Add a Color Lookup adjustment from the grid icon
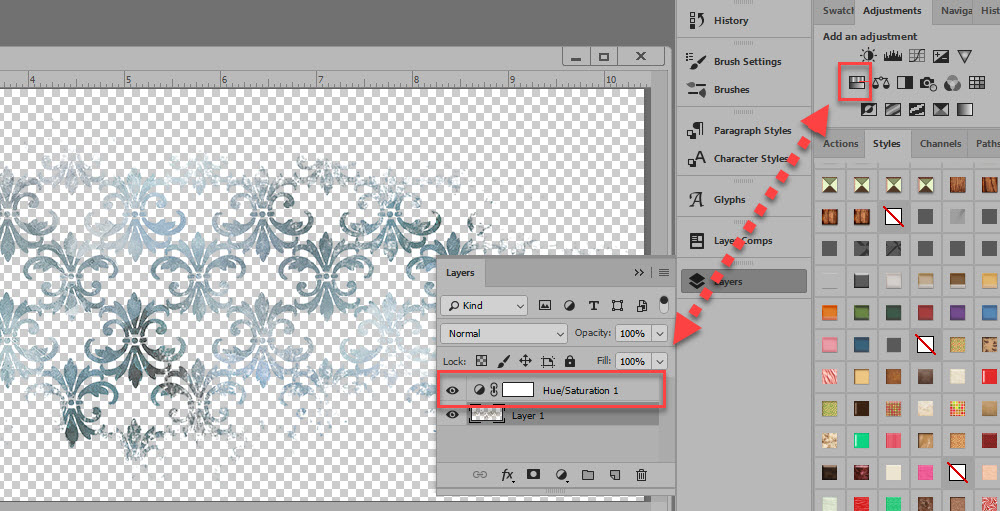This screenshot has width=1000, height=511. click(x=976, y=82)
